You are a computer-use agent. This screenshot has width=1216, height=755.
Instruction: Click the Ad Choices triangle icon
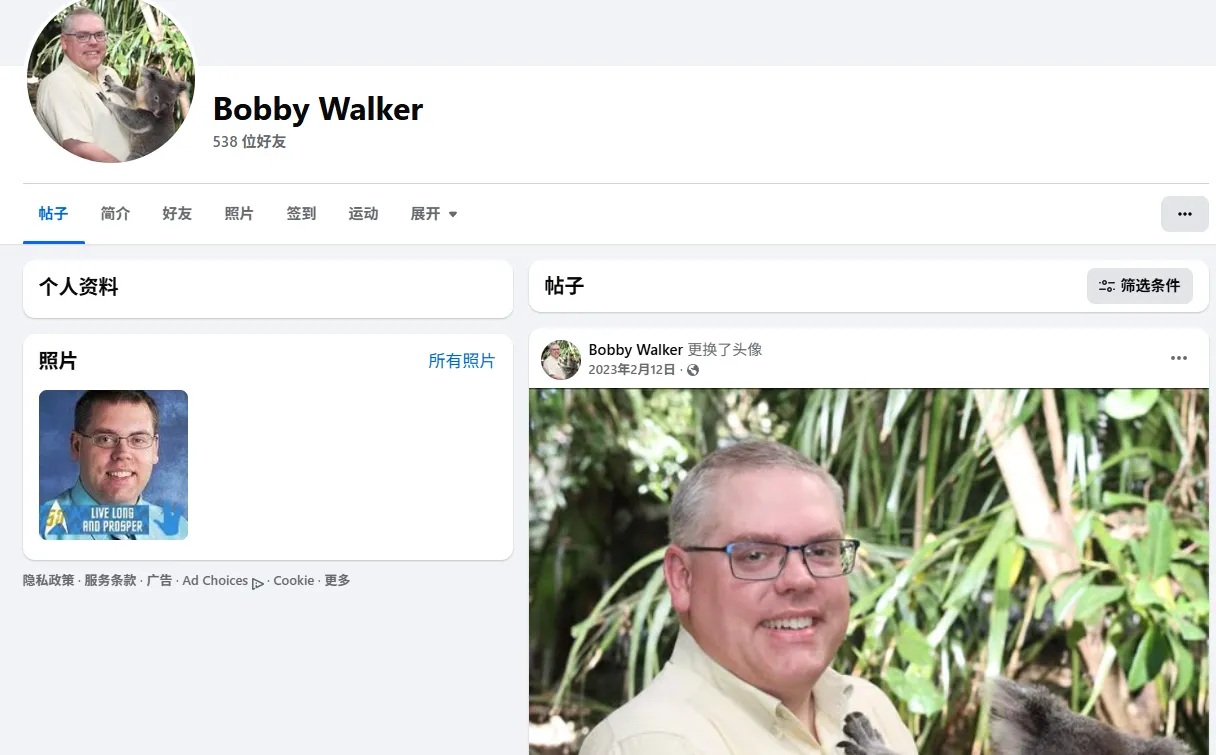click(x=258, y=582)
